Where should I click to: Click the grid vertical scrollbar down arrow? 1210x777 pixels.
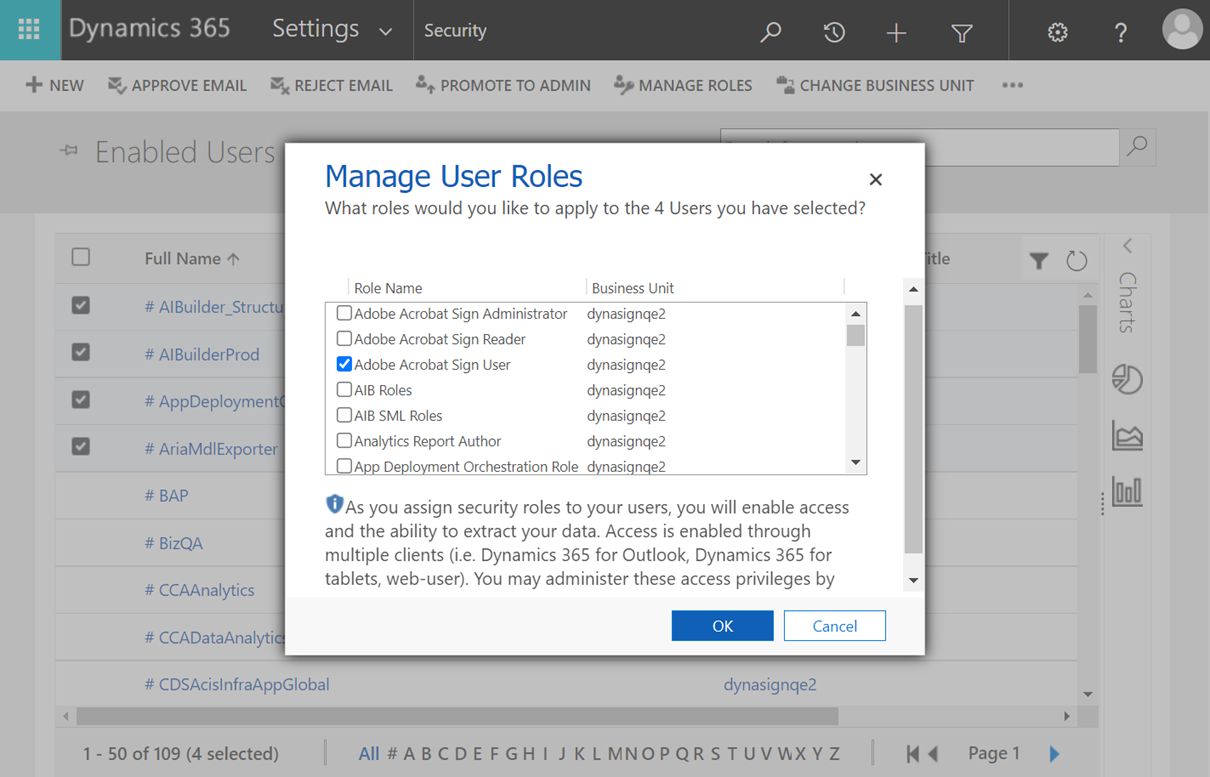click(1088, 694)
